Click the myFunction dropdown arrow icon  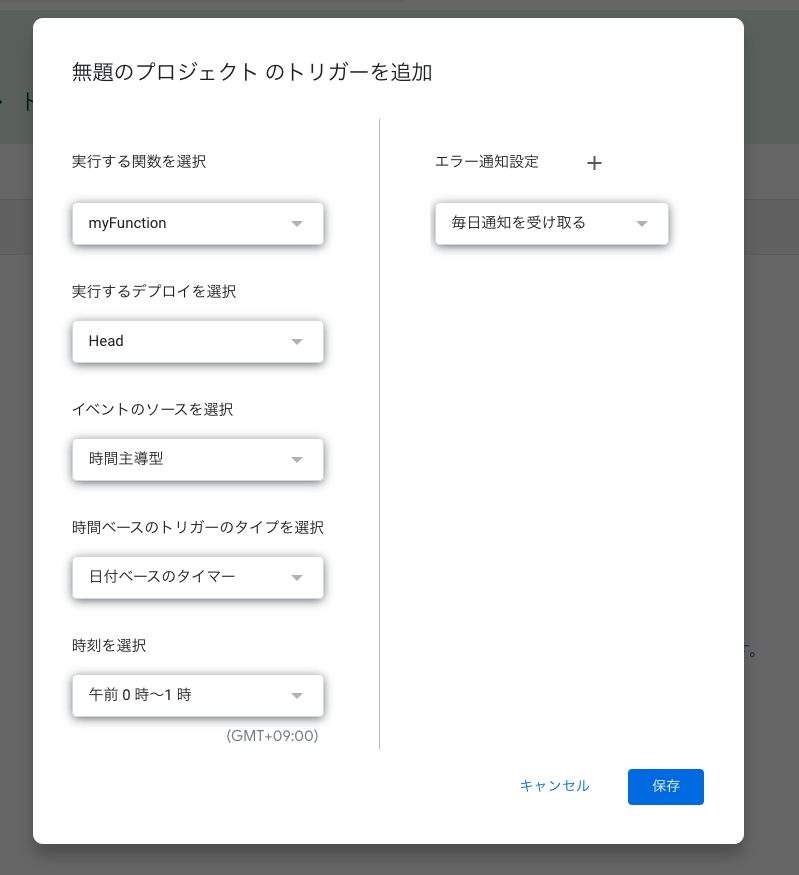(x=297, y=223)
